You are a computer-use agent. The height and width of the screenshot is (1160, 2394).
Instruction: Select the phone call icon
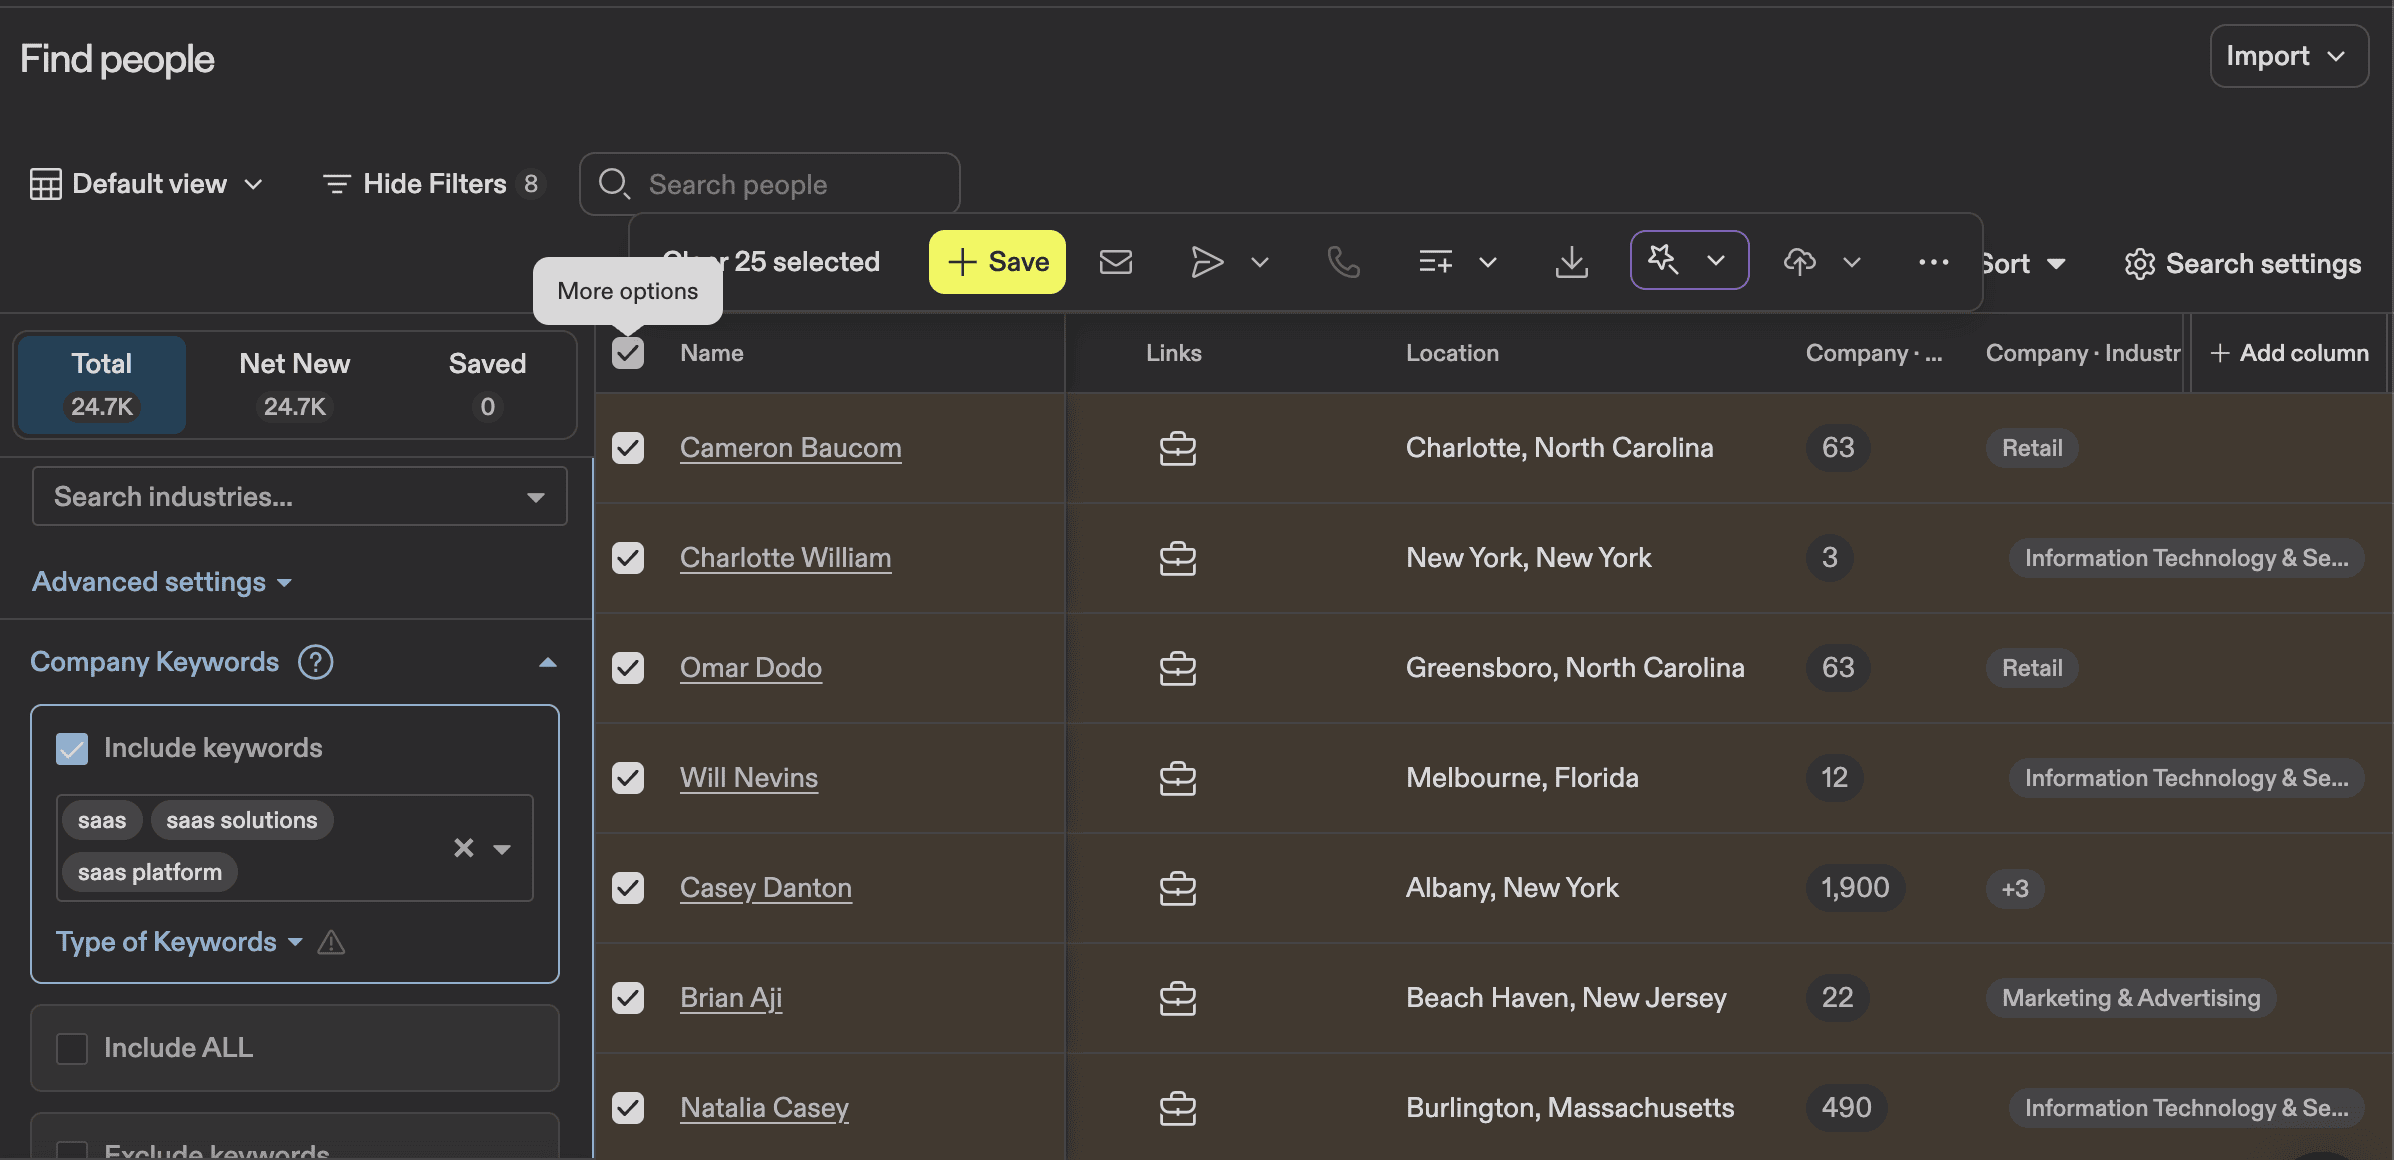coord(1343,262)
